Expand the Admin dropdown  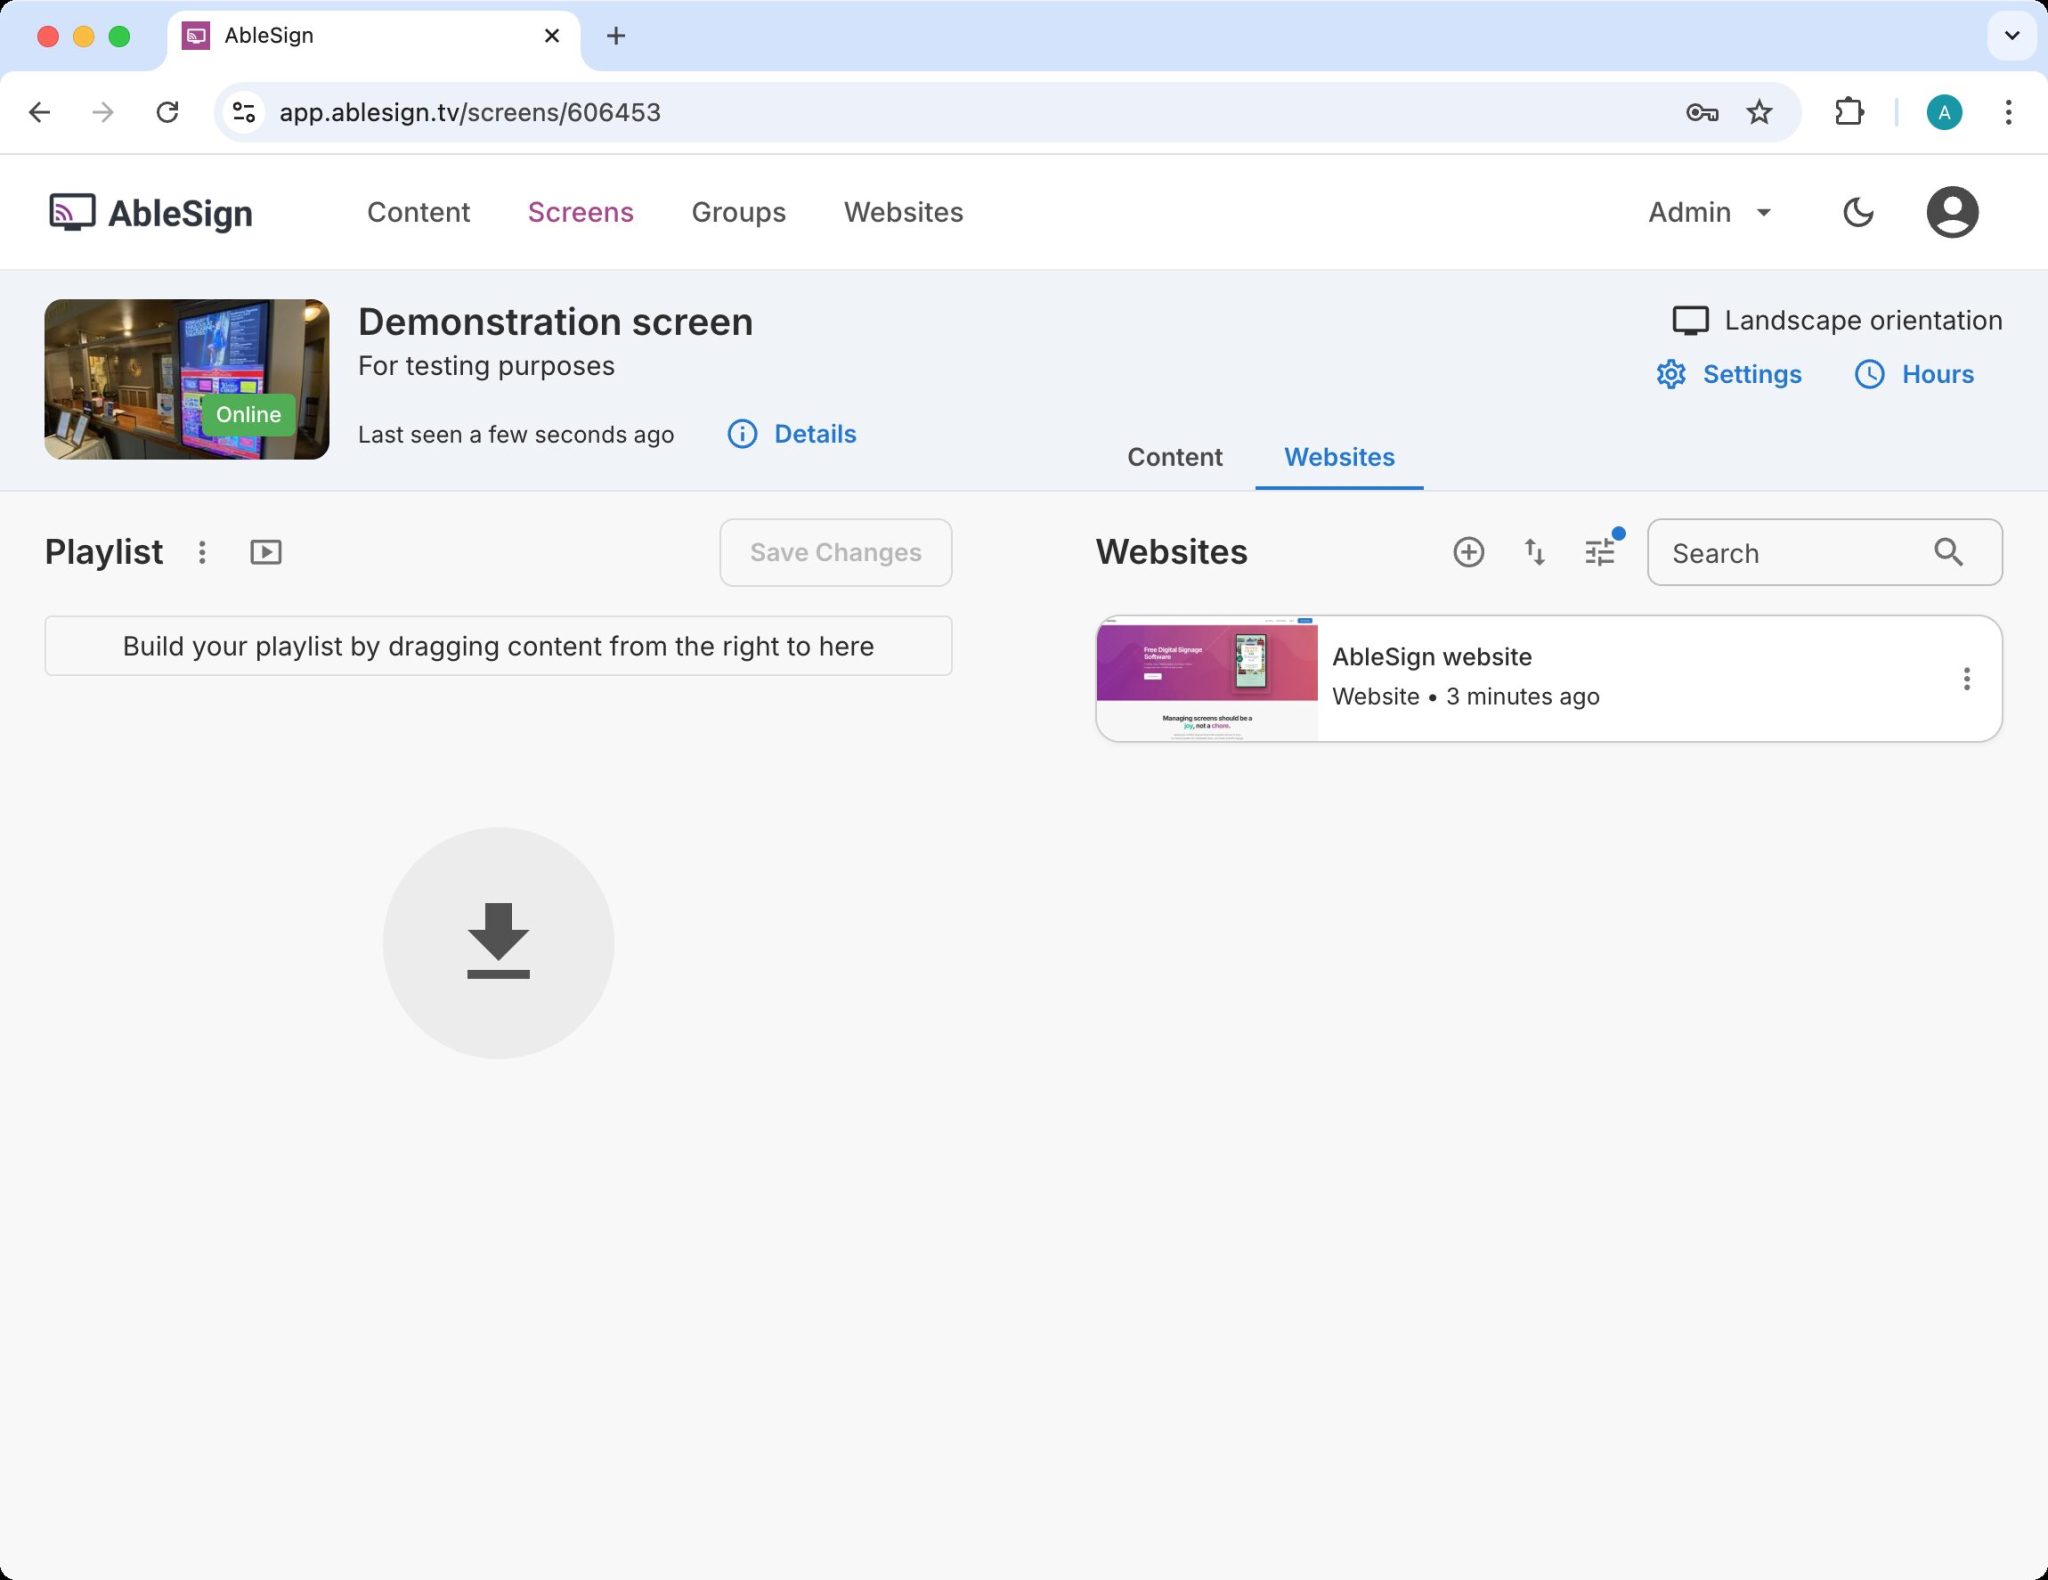[1710, 212]
